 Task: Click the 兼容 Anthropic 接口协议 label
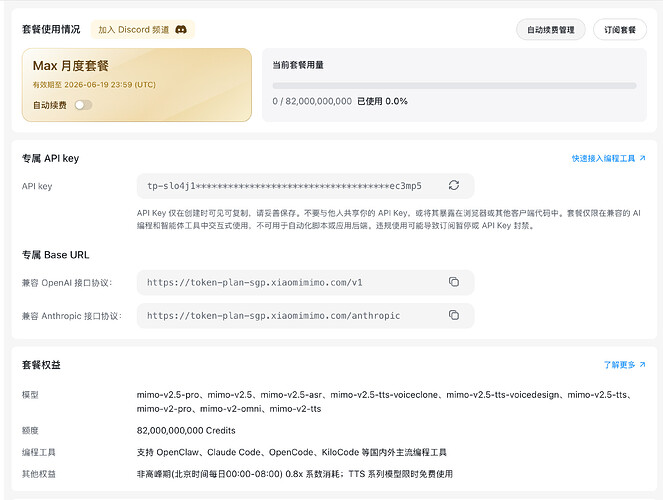[x=72, y=316]
